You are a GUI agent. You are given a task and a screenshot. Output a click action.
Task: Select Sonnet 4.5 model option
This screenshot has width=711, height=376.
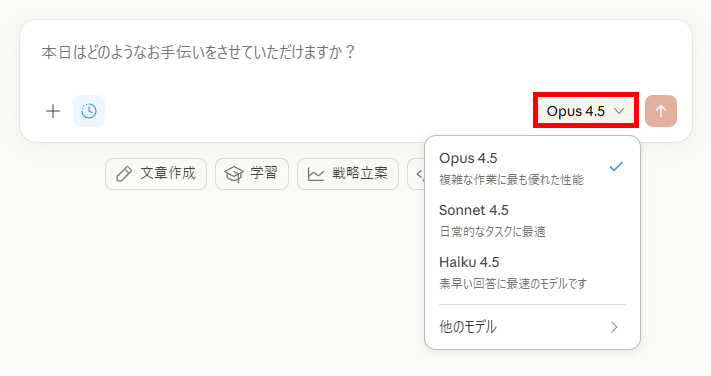tap(532, 220)
